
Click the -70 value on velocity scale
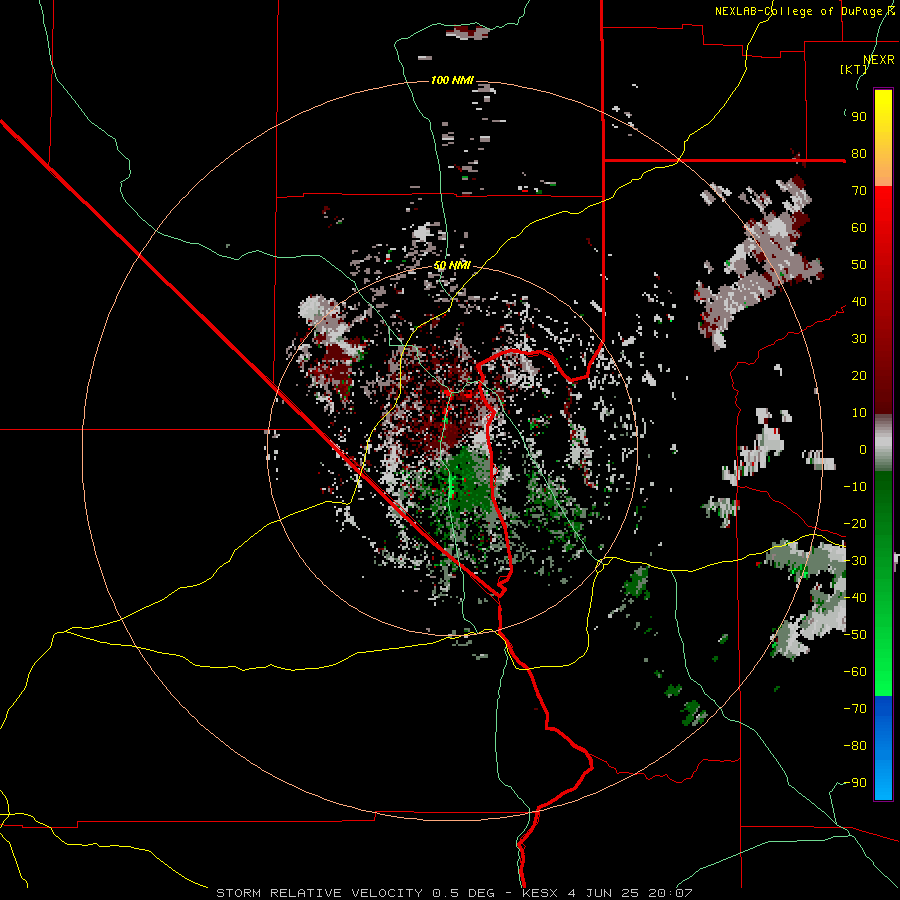(855, 709)
